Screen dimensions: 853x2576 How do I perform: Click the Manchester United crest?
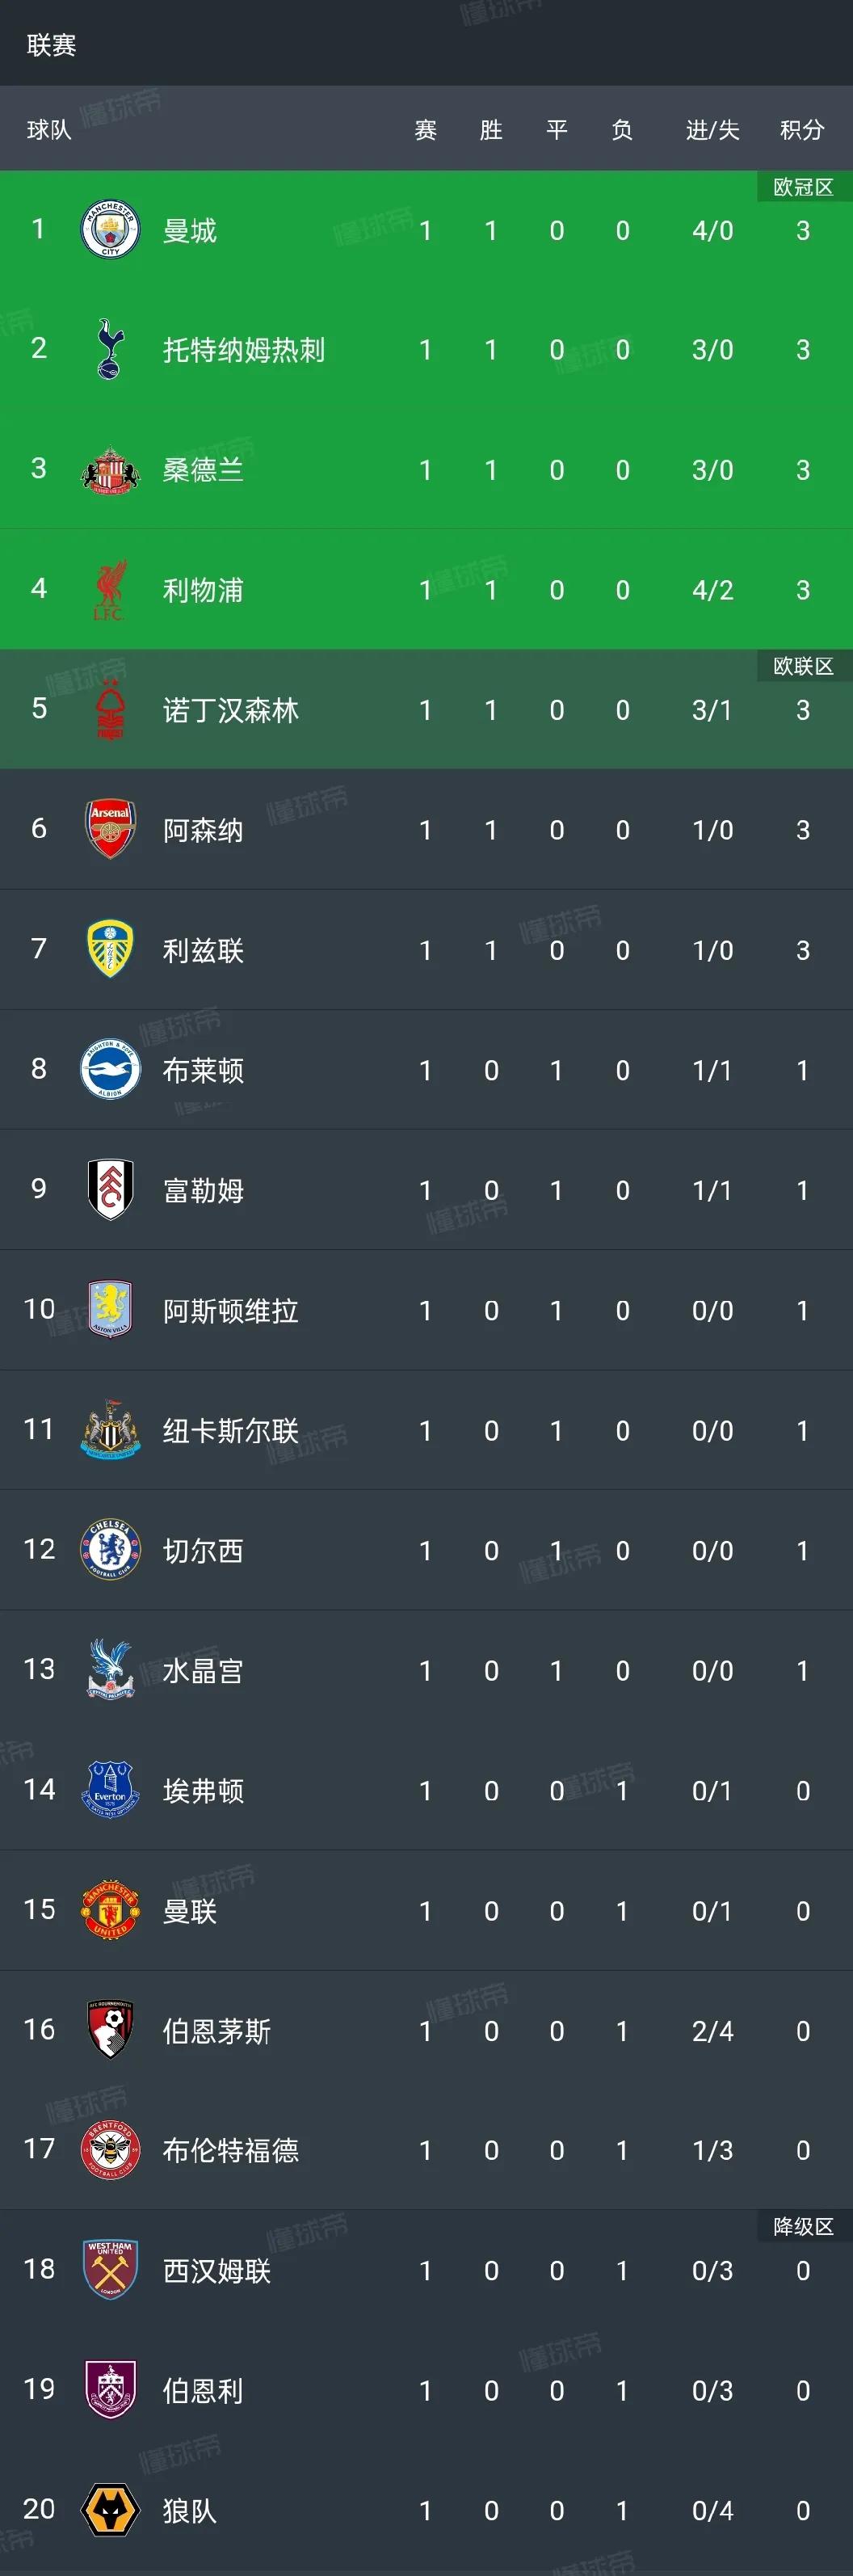coord(110,1910)
